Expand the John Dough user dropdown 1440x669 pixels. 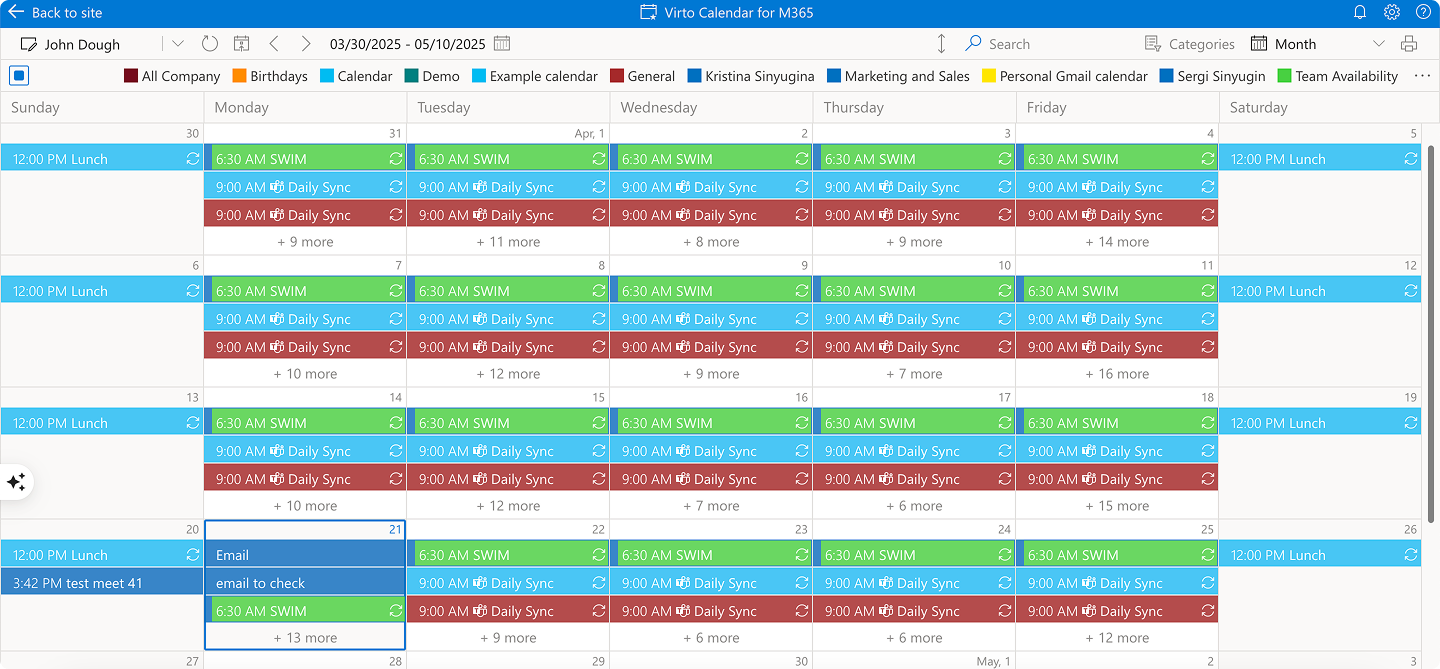pos(178,44)
